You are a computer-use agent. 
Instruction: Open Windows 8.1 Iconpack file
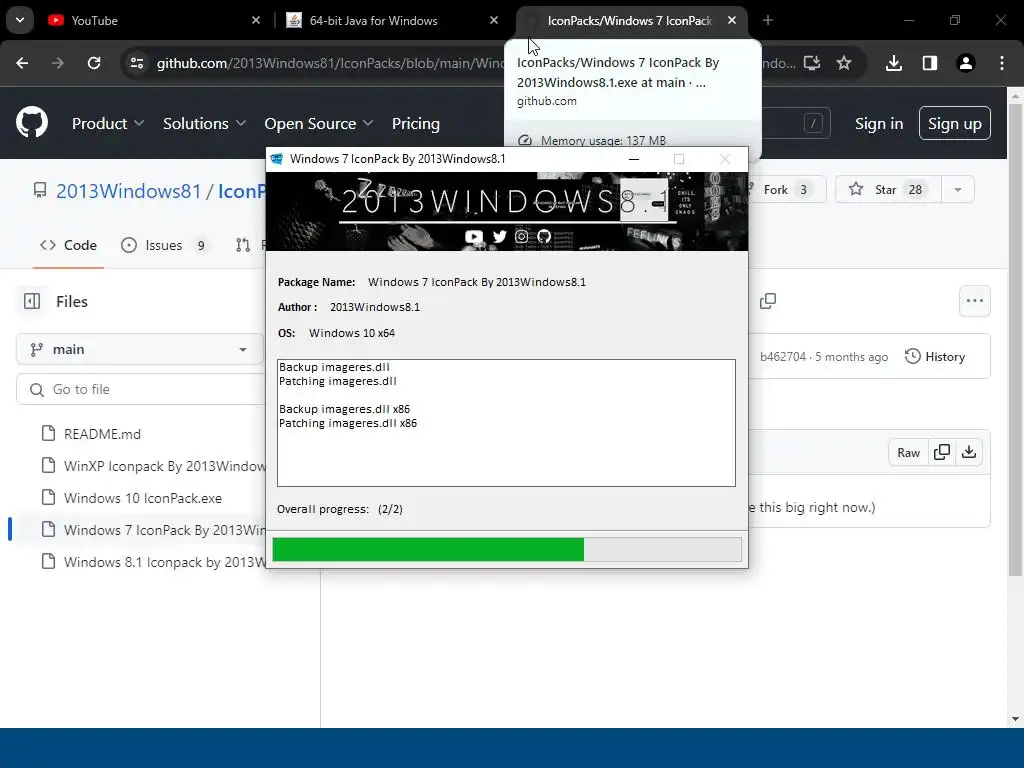pos(165,562)
